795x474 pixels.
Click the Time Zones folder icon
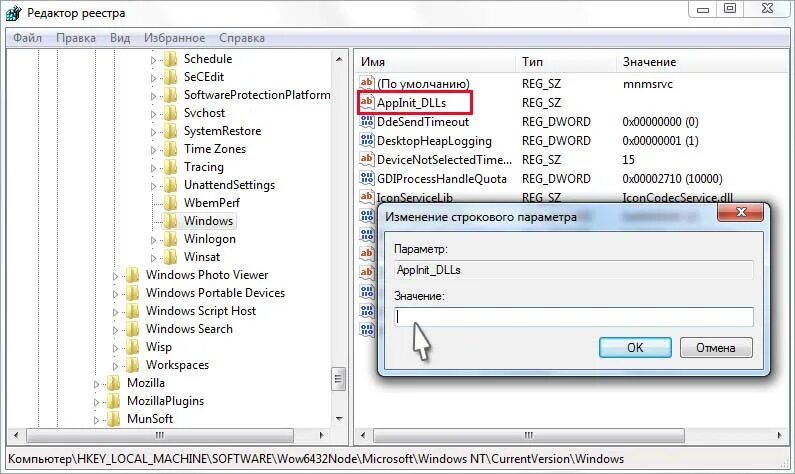click(171, 149)
